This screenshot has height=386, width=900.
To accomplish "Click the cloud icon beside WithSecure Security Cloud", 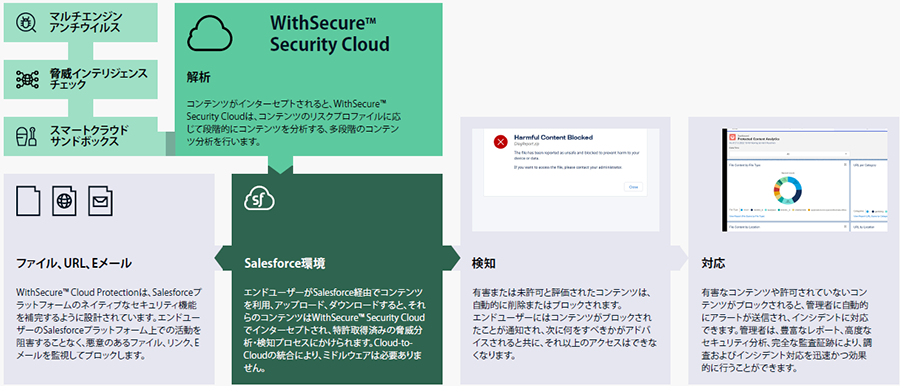I will 210,34.
